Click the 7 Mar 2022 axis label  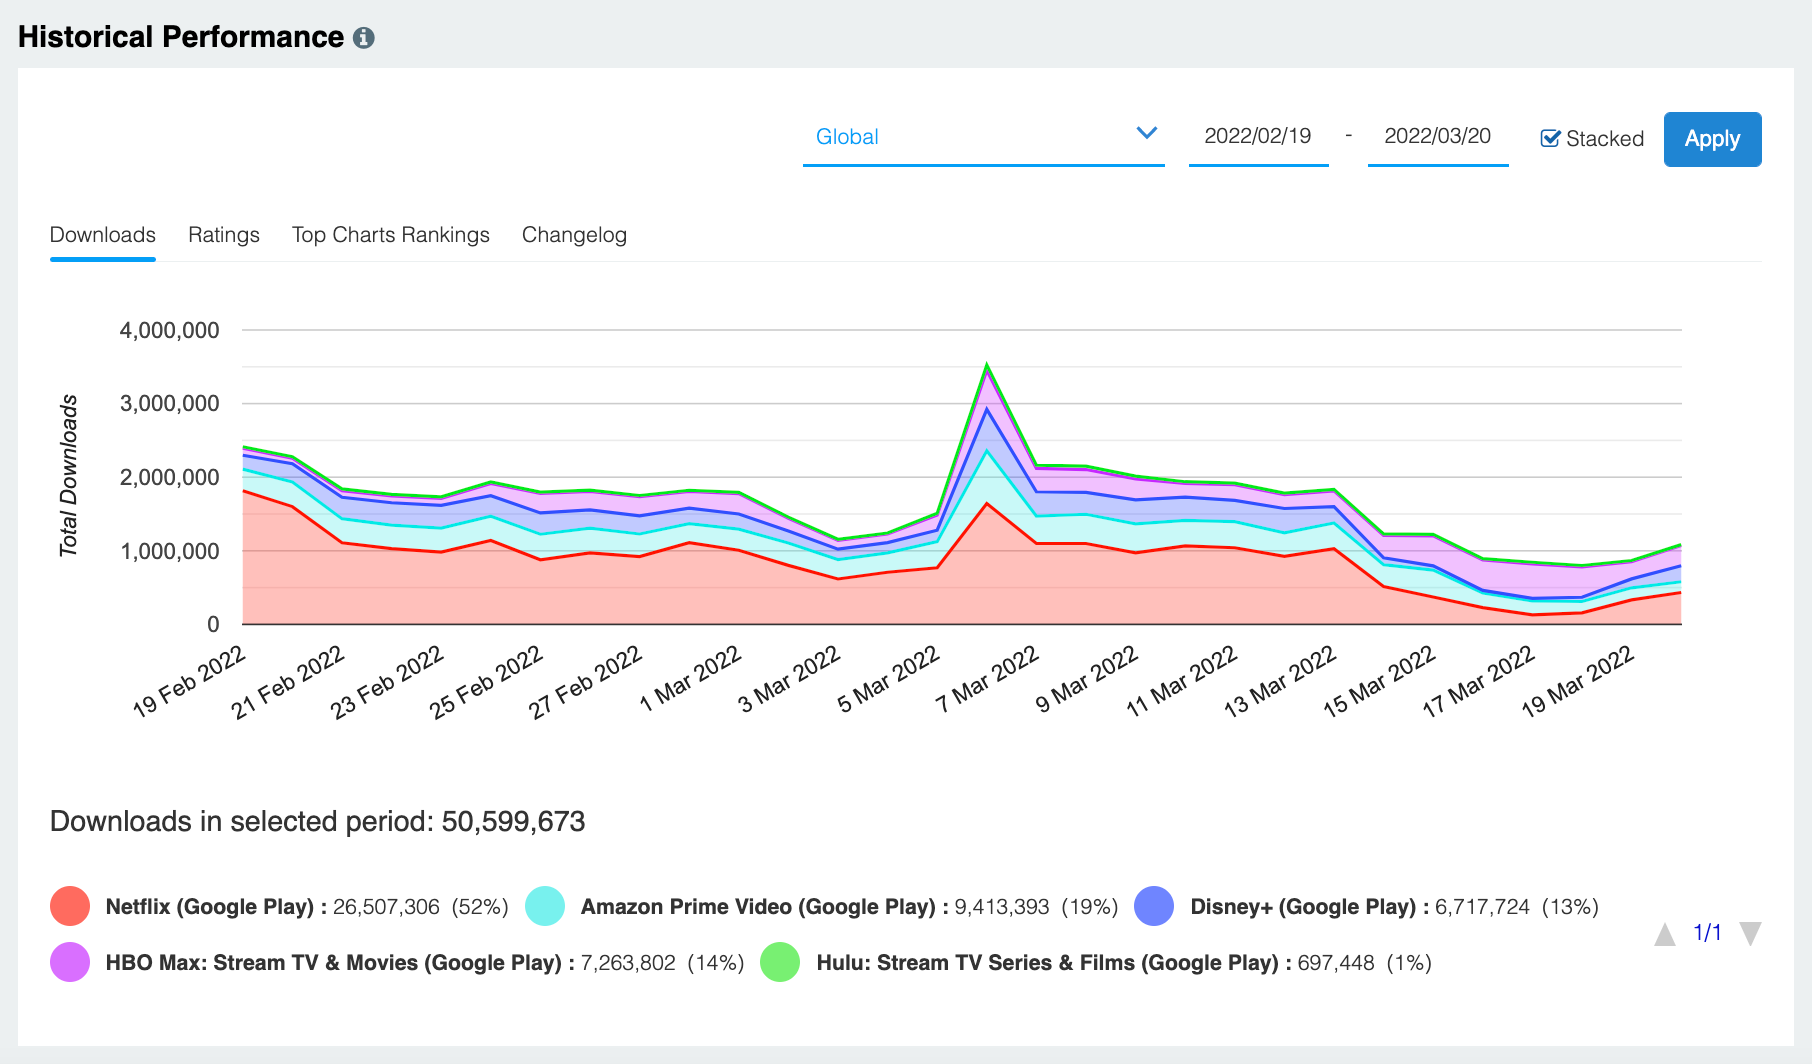[987, 680]
